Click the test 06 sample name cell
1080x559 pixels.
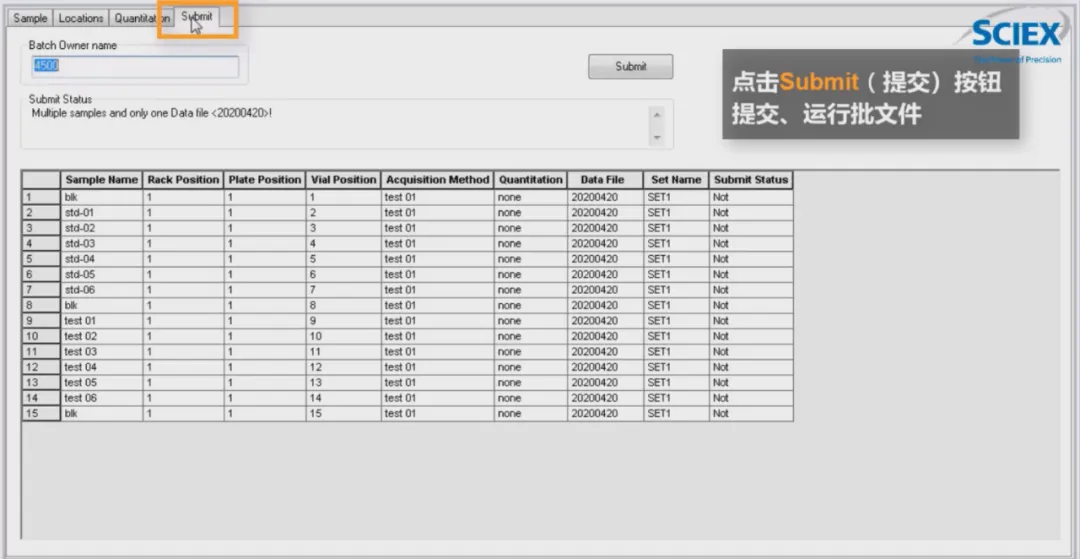[x=102, y=398]
